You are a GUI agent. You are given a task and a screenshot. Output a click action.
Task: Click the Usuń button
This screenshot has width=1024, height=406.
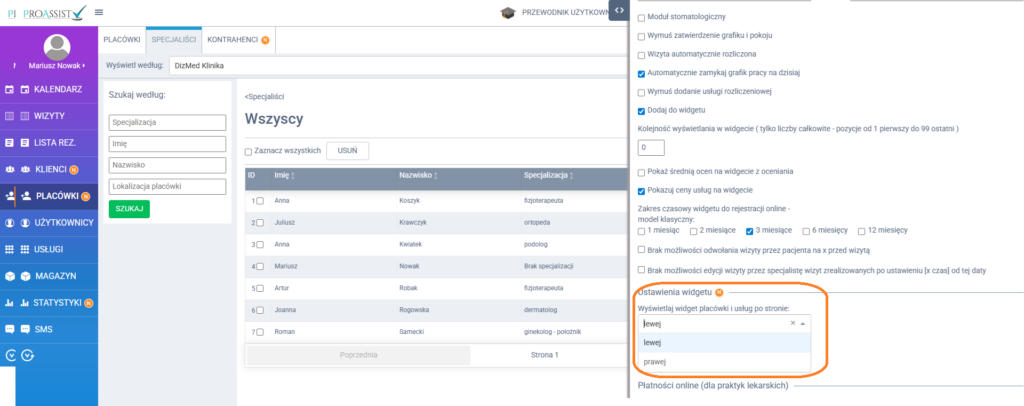point(348,150)
